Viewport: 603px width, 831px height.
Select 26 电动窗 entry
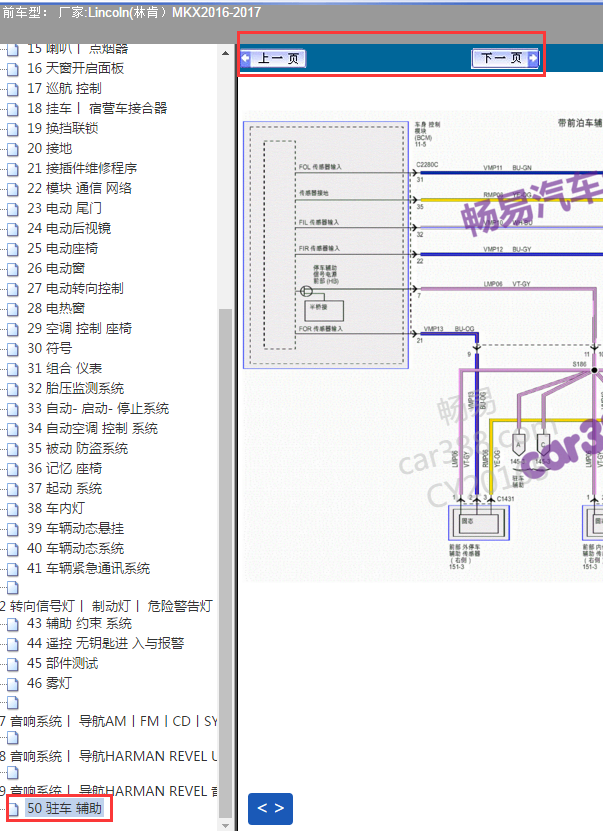coord(56,268)
